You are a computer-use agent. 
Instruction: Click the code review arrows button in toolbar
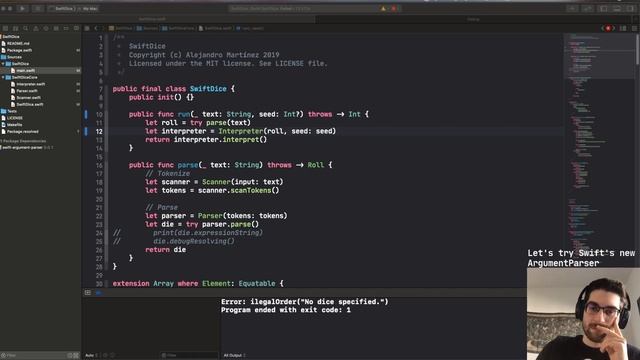[x=587, y=9]
